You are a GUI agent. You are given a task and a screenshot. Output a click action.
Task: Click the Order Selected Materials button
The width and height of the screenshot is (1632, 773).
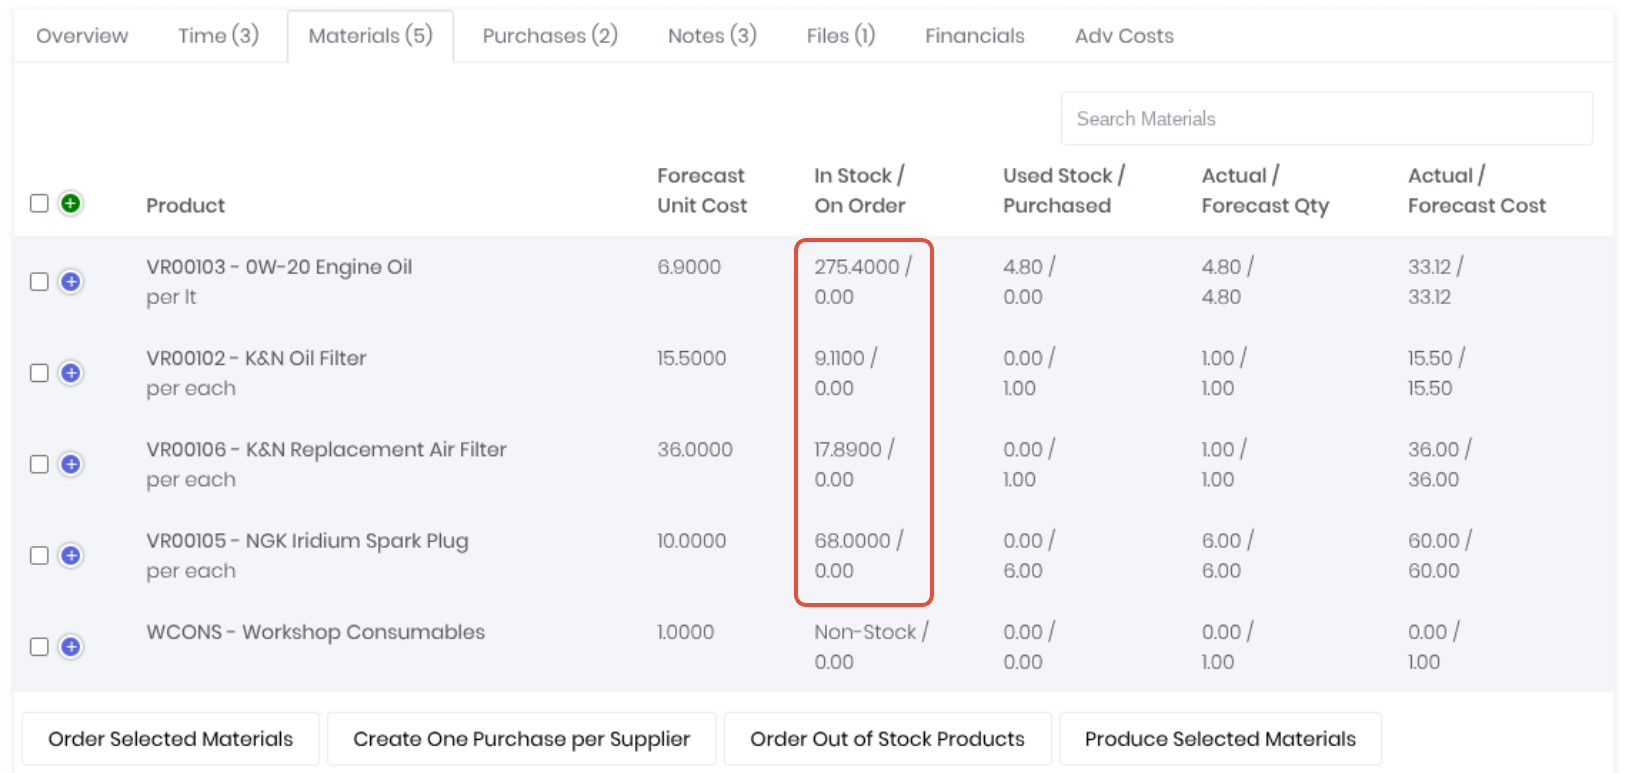pos(171,739)
